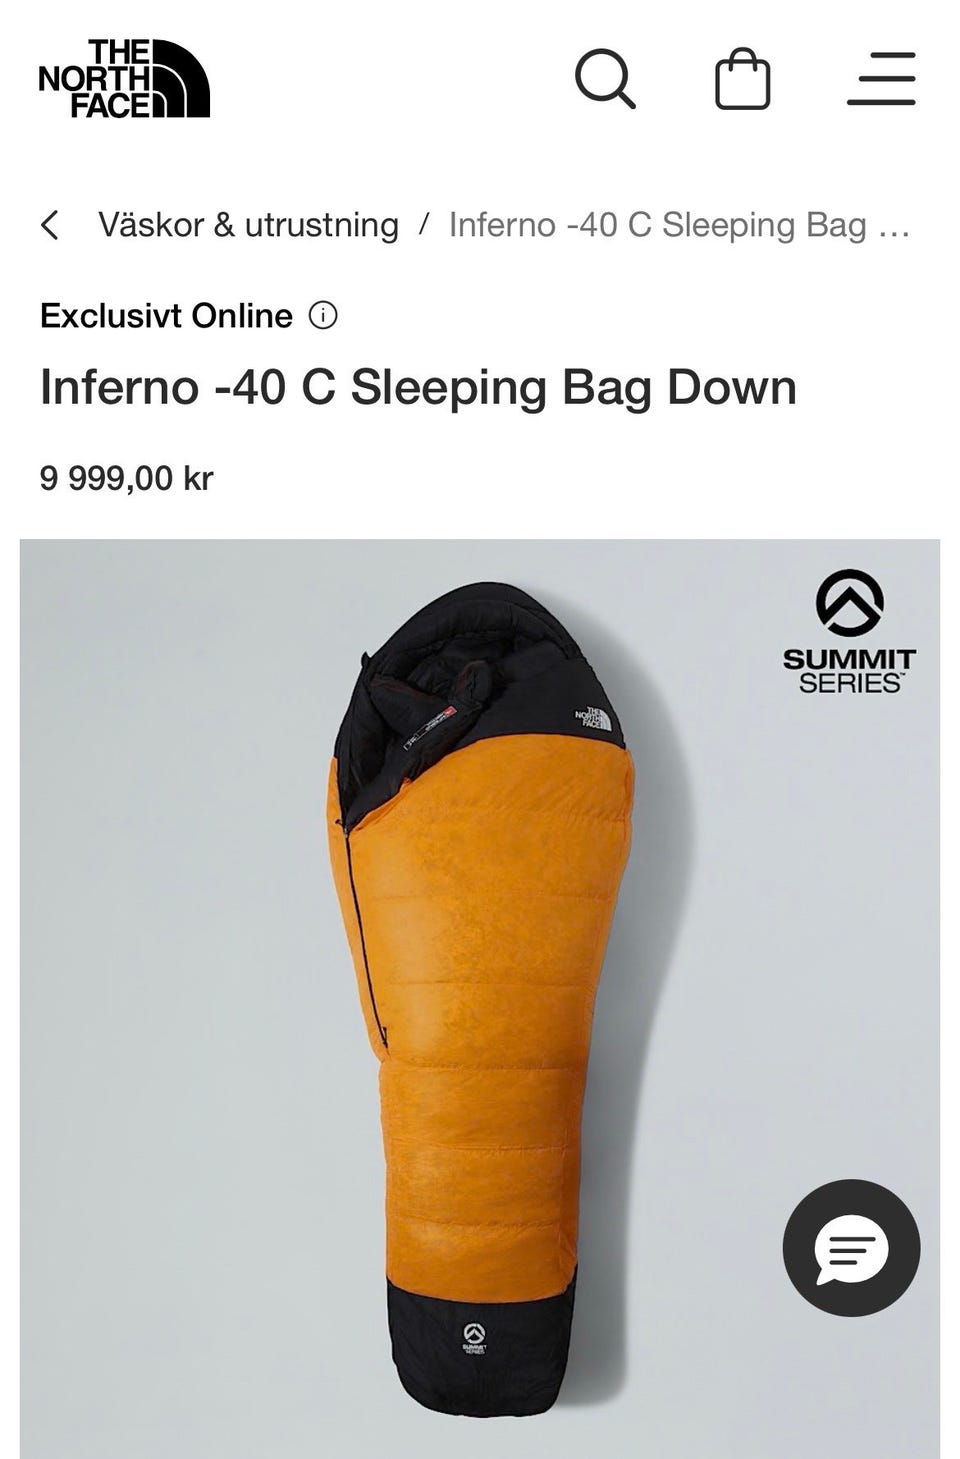Click the 9 999,00 kr price

click(127, 478)
